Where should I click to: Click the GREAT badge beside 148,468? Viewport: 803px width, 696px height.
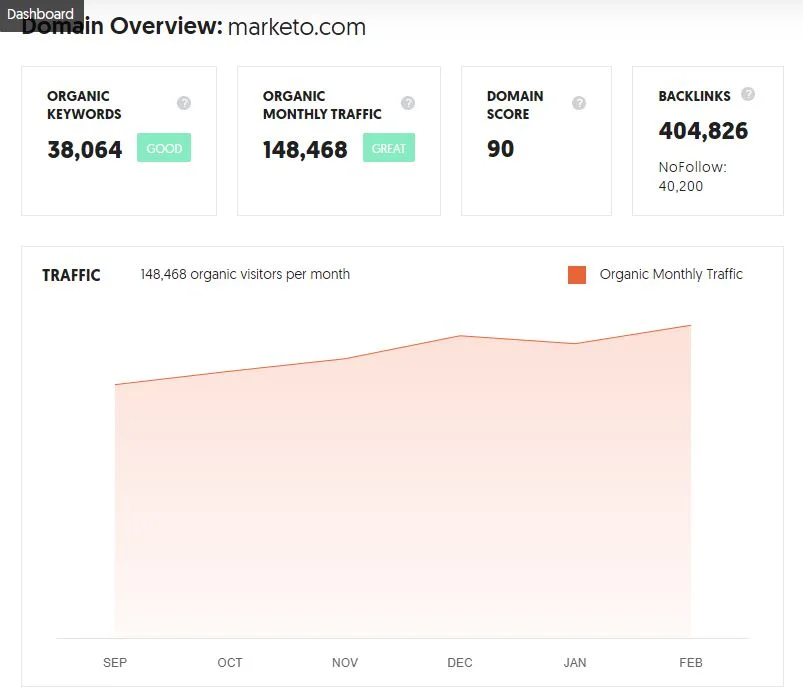pyautogui.click(x=389, y=147)
